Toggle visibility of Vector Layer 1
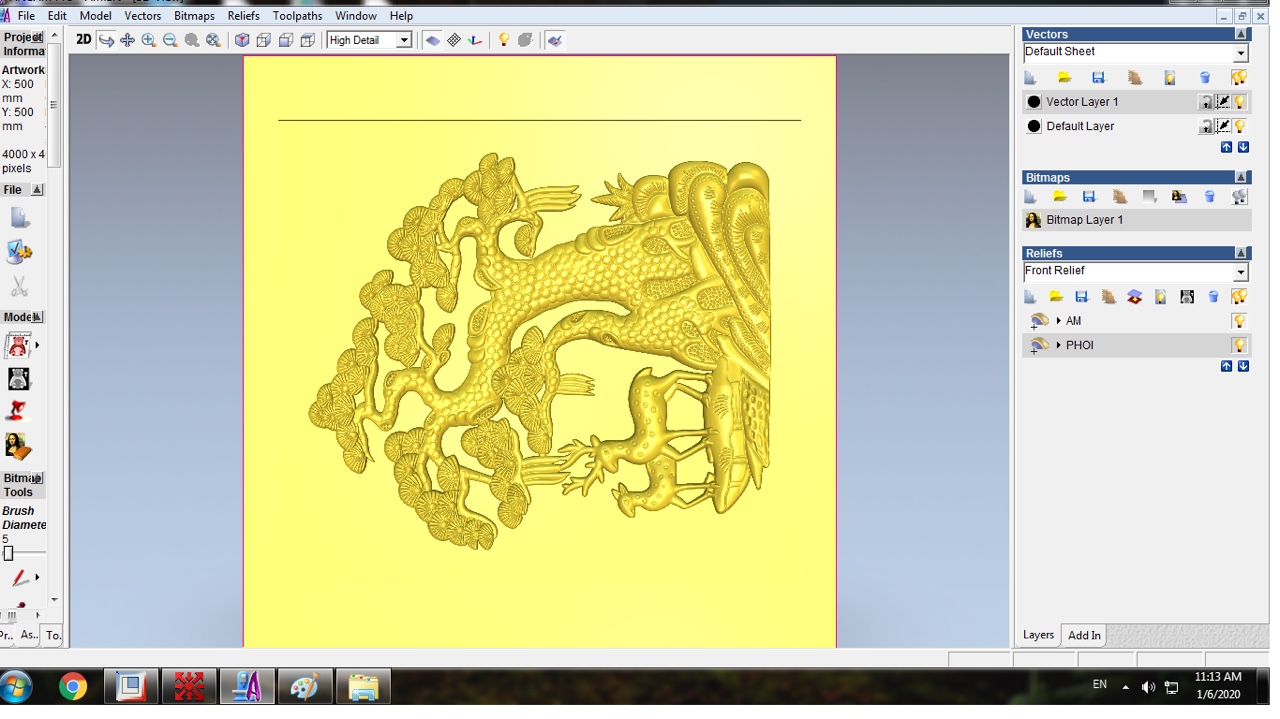 click(1240, 101)
